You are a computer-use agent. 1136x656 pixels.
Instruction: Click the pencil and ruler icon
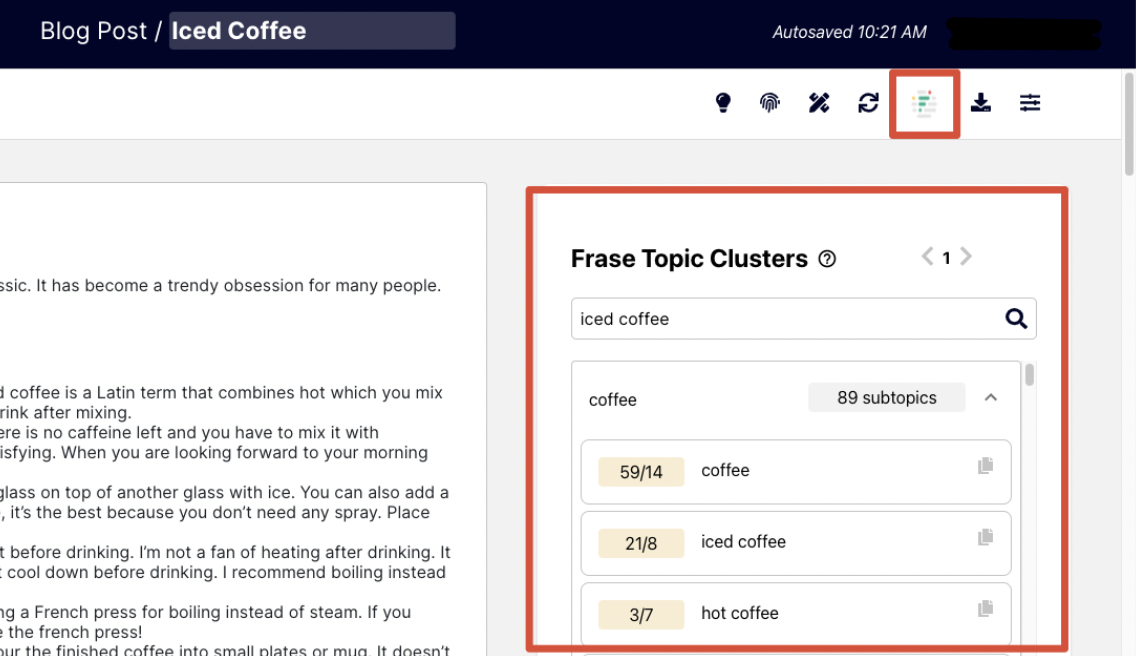[x=819, y=103]
